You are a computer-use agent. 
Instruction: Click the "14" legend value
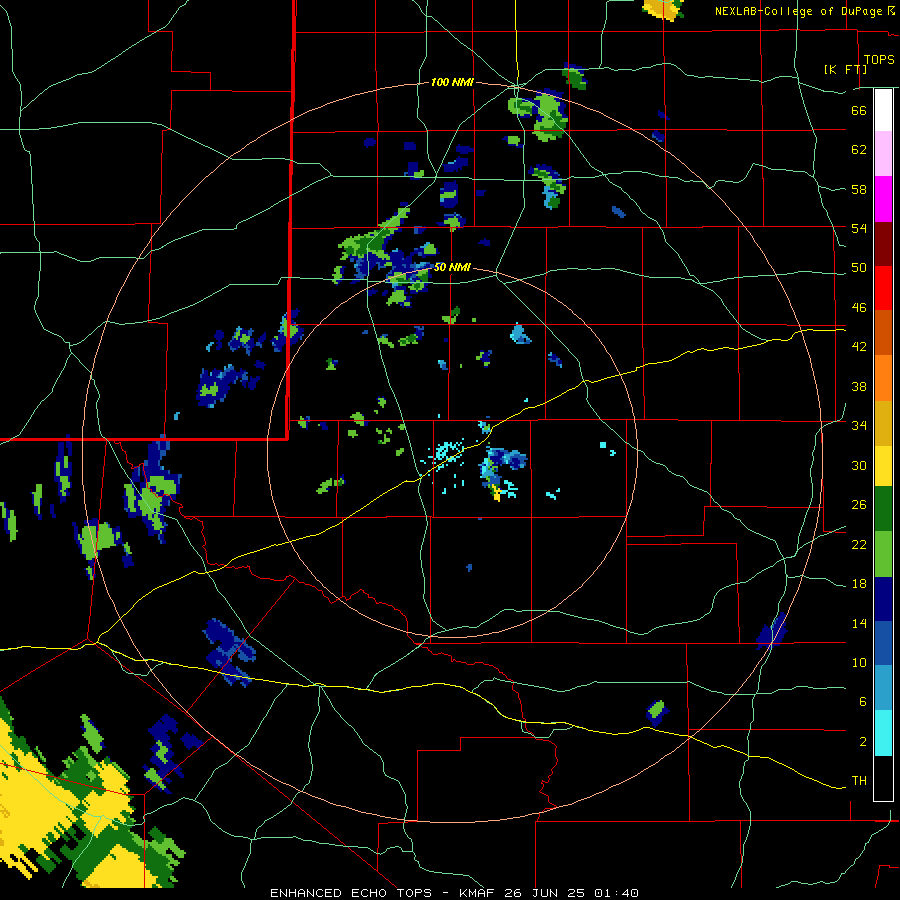tap(859, 623)
